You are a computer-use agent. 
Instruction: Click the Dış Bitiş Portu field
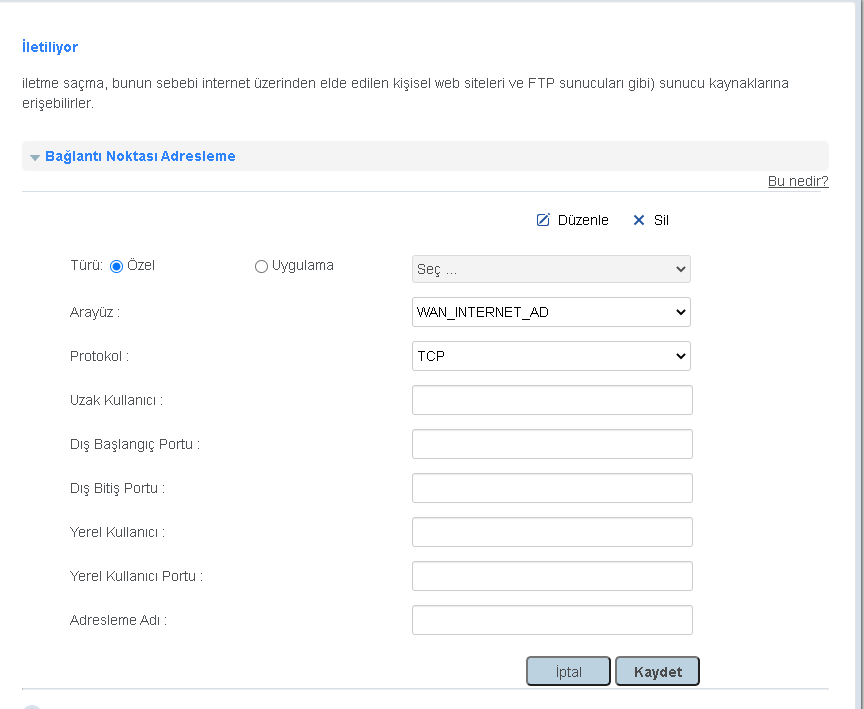point(552,488)
